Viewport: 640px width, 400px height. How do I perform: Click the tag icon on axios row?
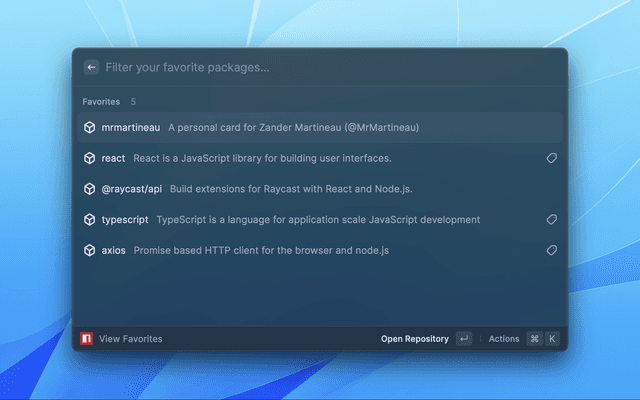[x=551, y=250]
